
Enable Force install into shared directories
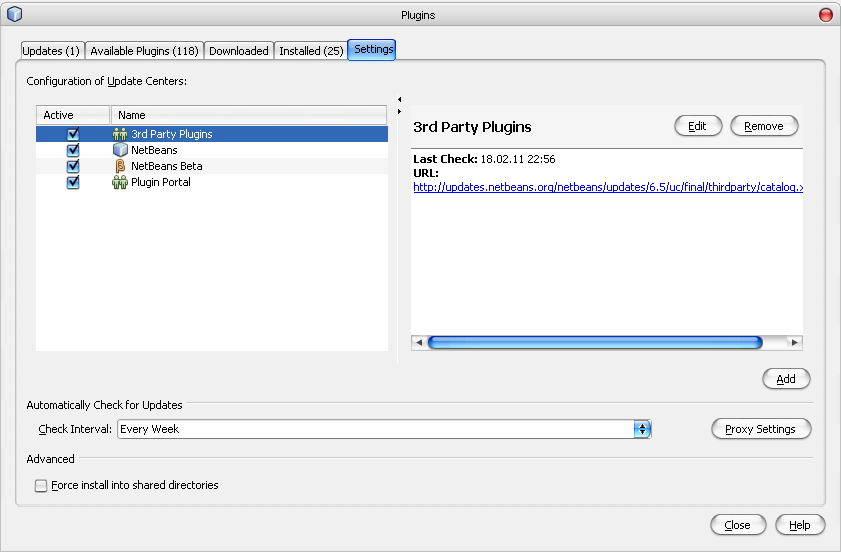(x=41, y=486)
